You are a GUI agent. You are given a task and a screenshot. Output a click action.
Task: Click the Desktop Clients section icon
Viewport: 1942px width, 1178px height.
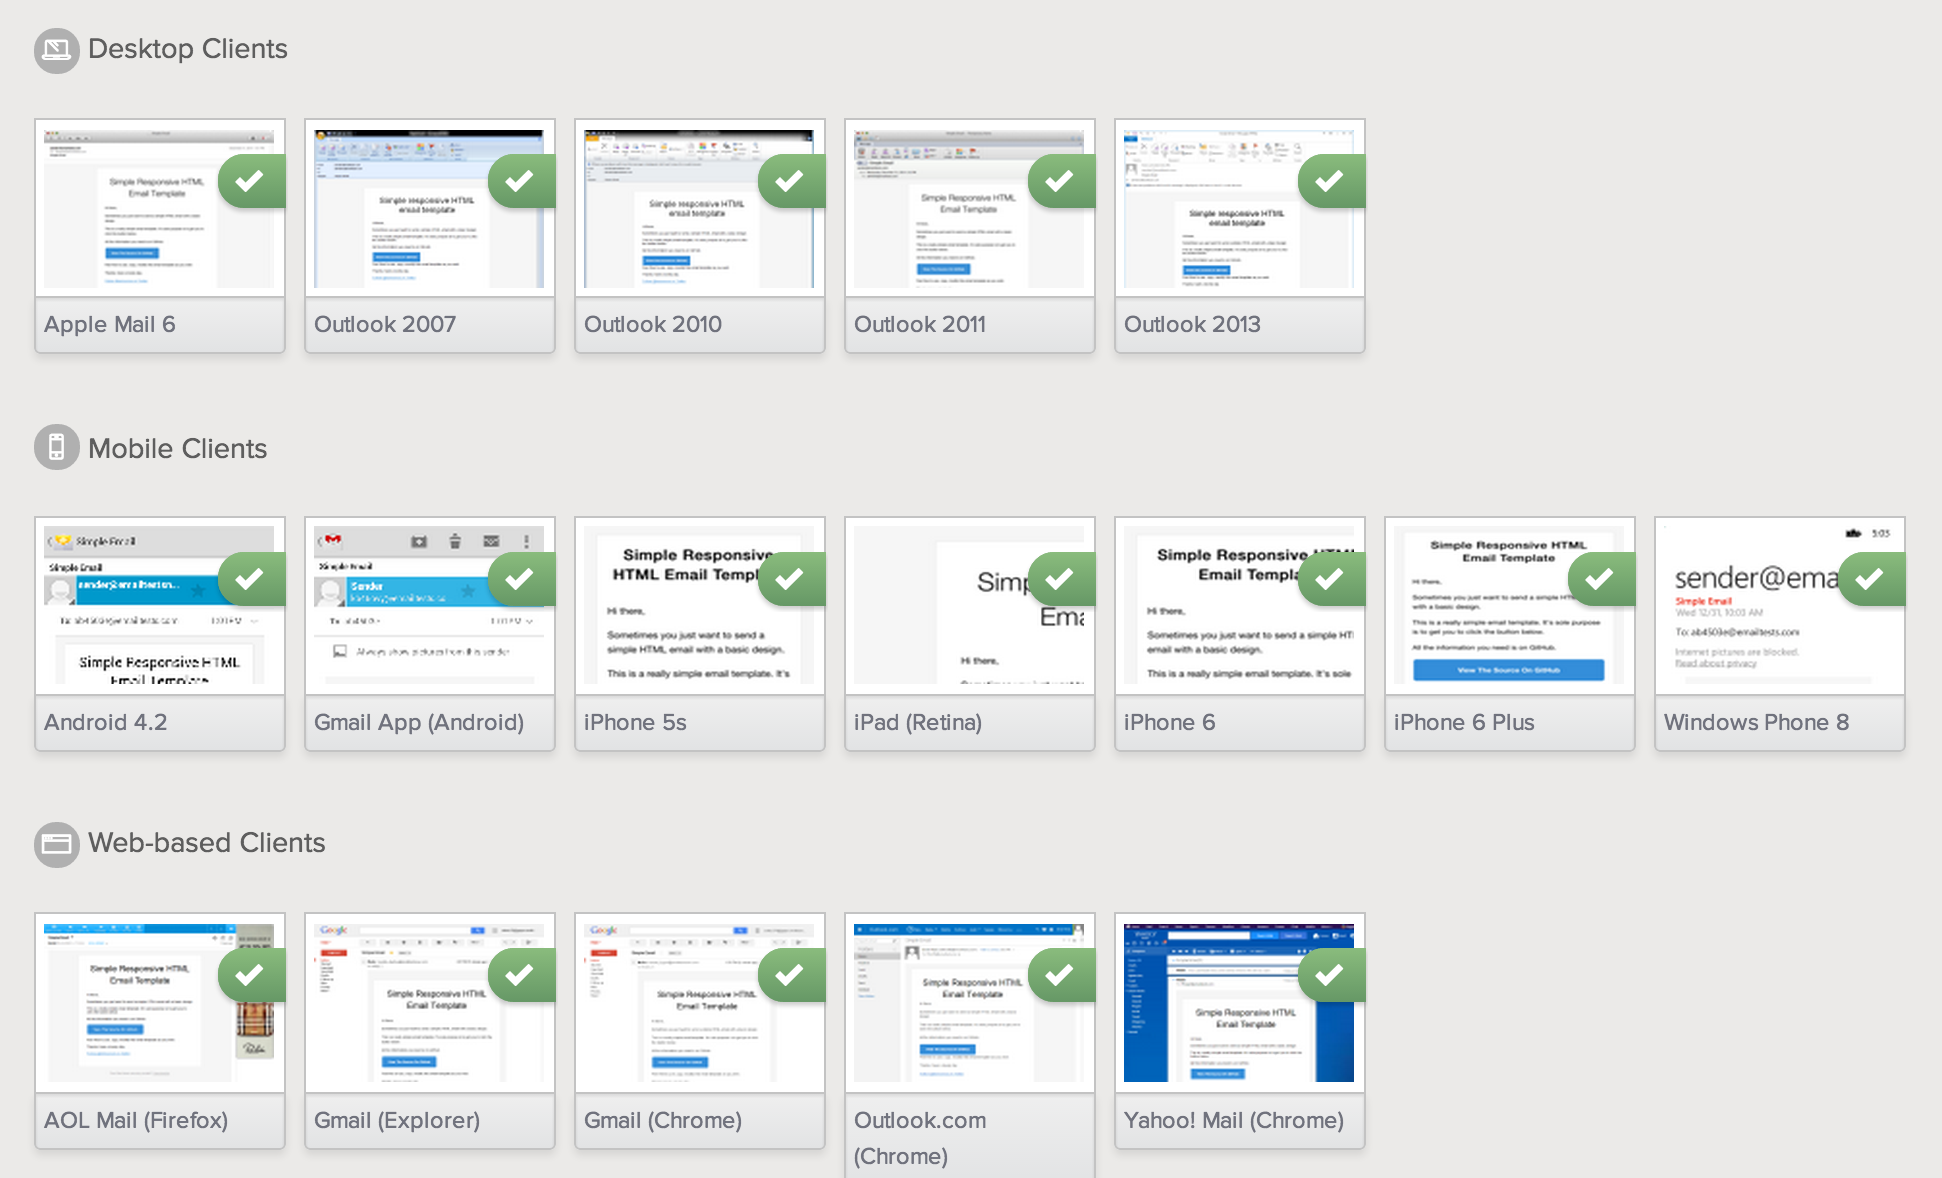click(56, 50)
